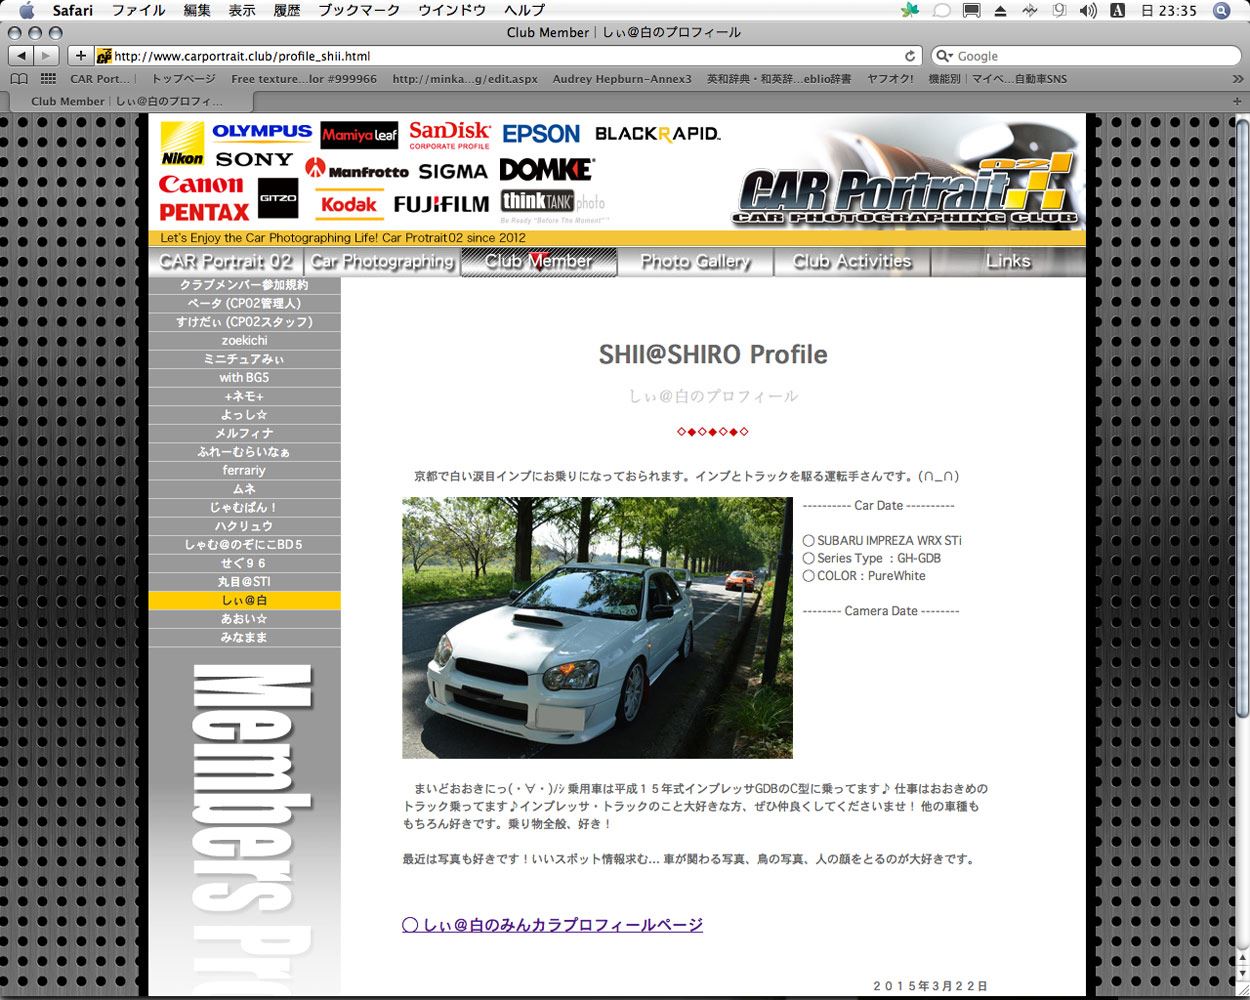Click the Think Tank Photo logo

(x=553, y=205)
